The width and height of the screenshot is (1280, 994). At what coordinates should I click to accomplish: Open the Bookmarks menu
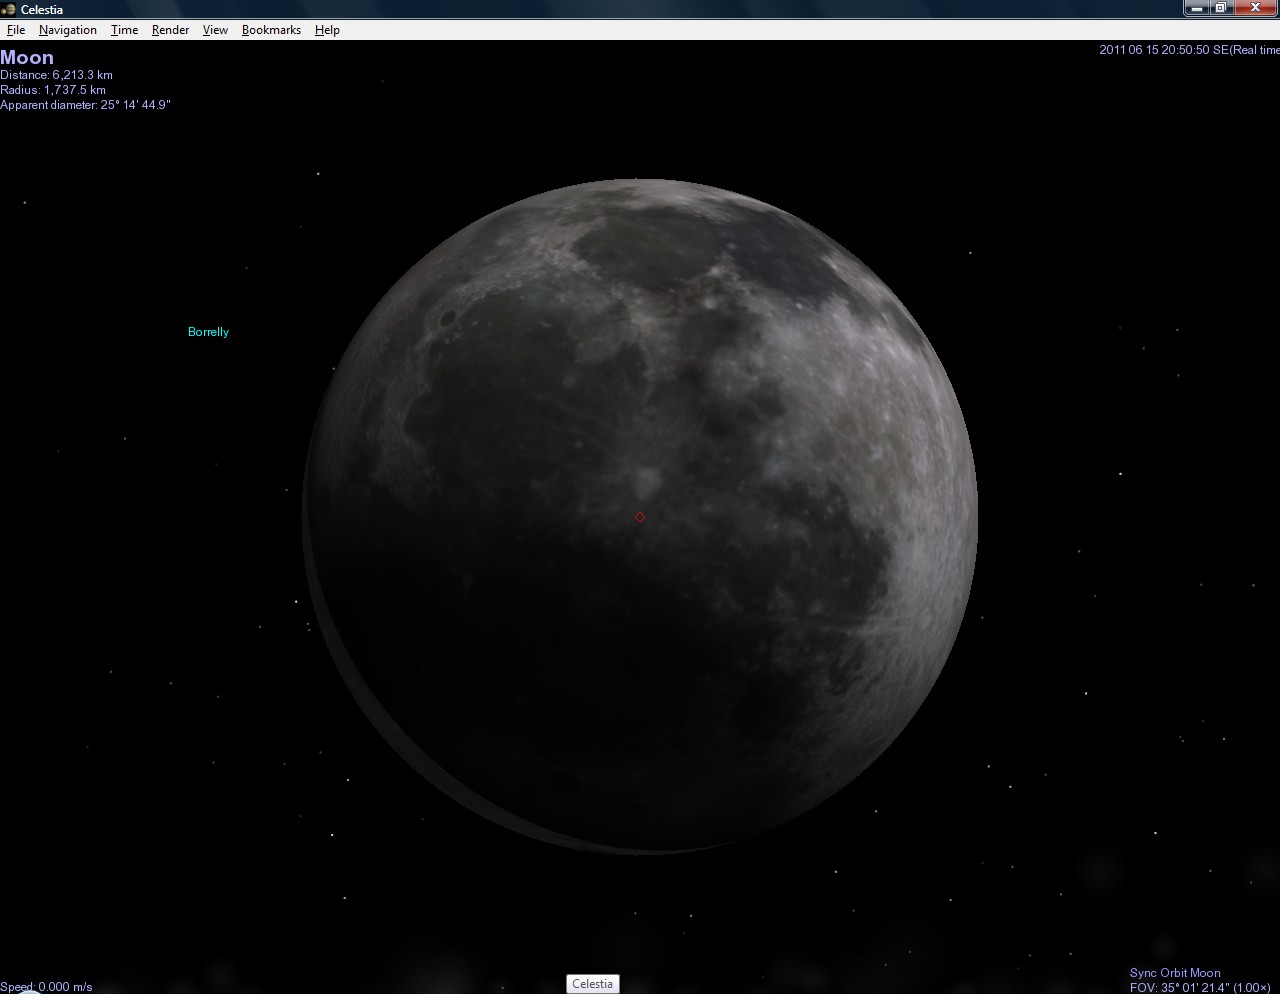pyautogui.click(x=271, y=30)
